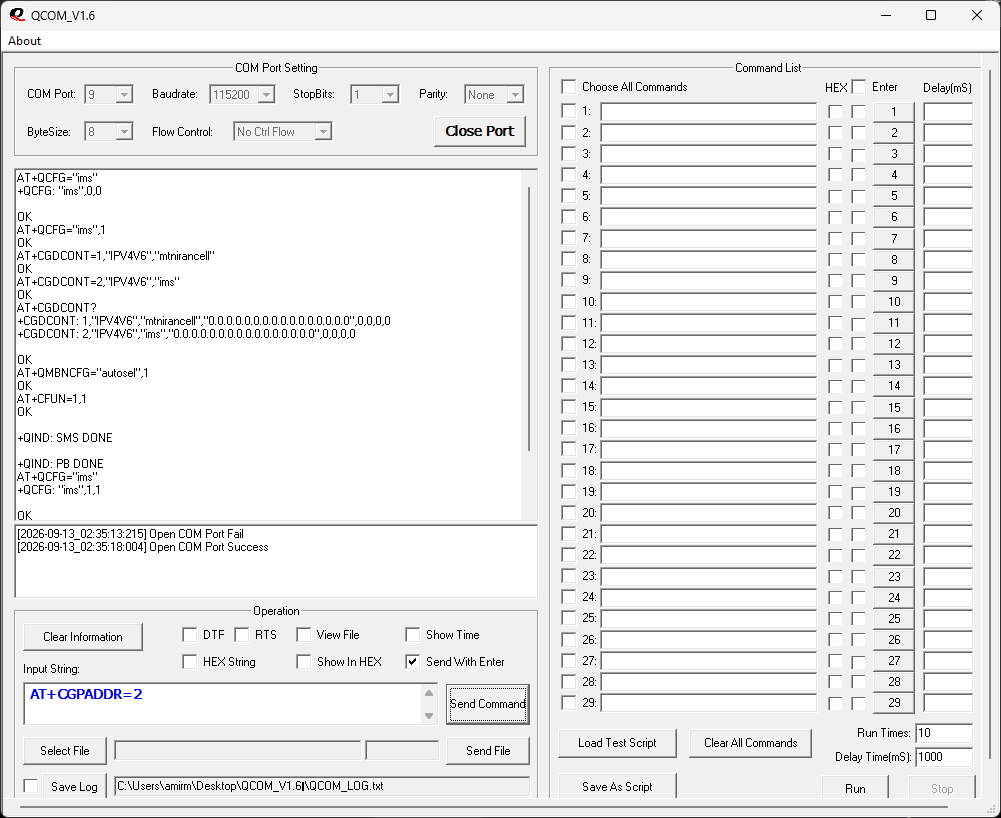This screenshot has height=818, width=1001.
Task: Click the Run button
Action: (855, 789)
